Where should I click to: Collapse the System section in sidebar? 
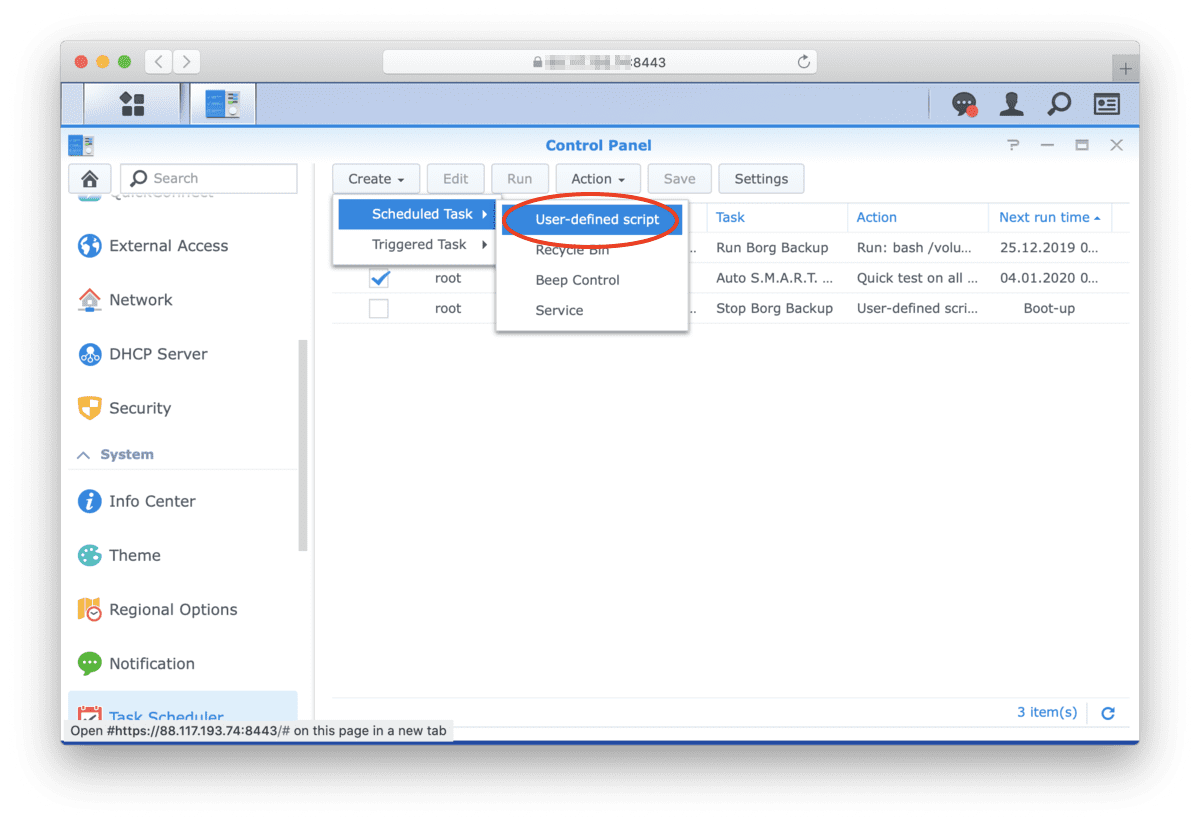coord(84,454)
